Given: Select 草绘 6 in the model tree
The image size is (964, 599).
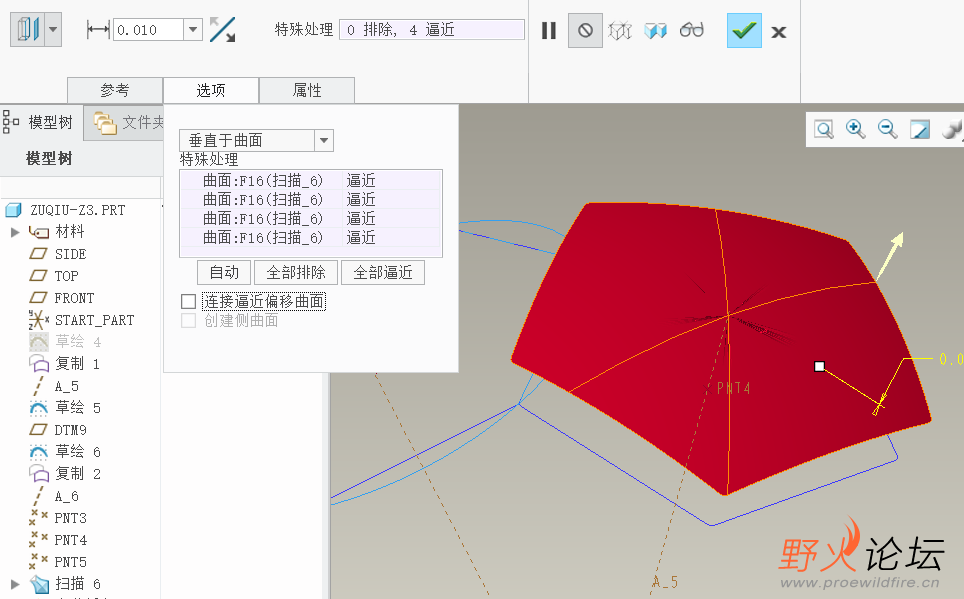Looking at the screenshot, I should click(x=77, y=452).
